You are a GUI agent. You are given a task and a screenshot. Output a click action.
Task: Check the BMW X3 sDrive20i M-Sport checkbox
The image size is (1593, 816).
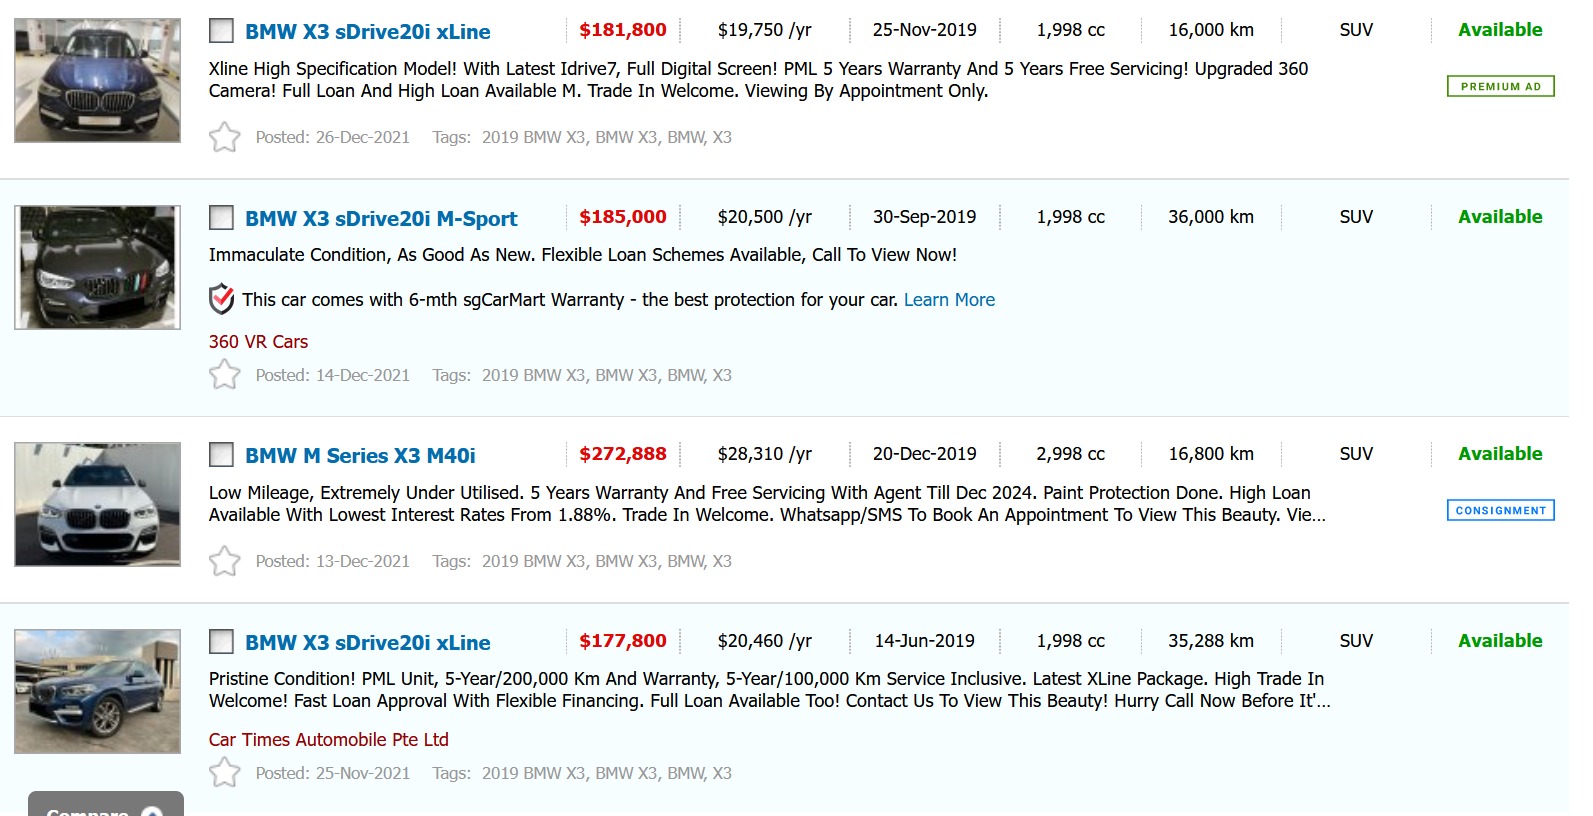221,218
